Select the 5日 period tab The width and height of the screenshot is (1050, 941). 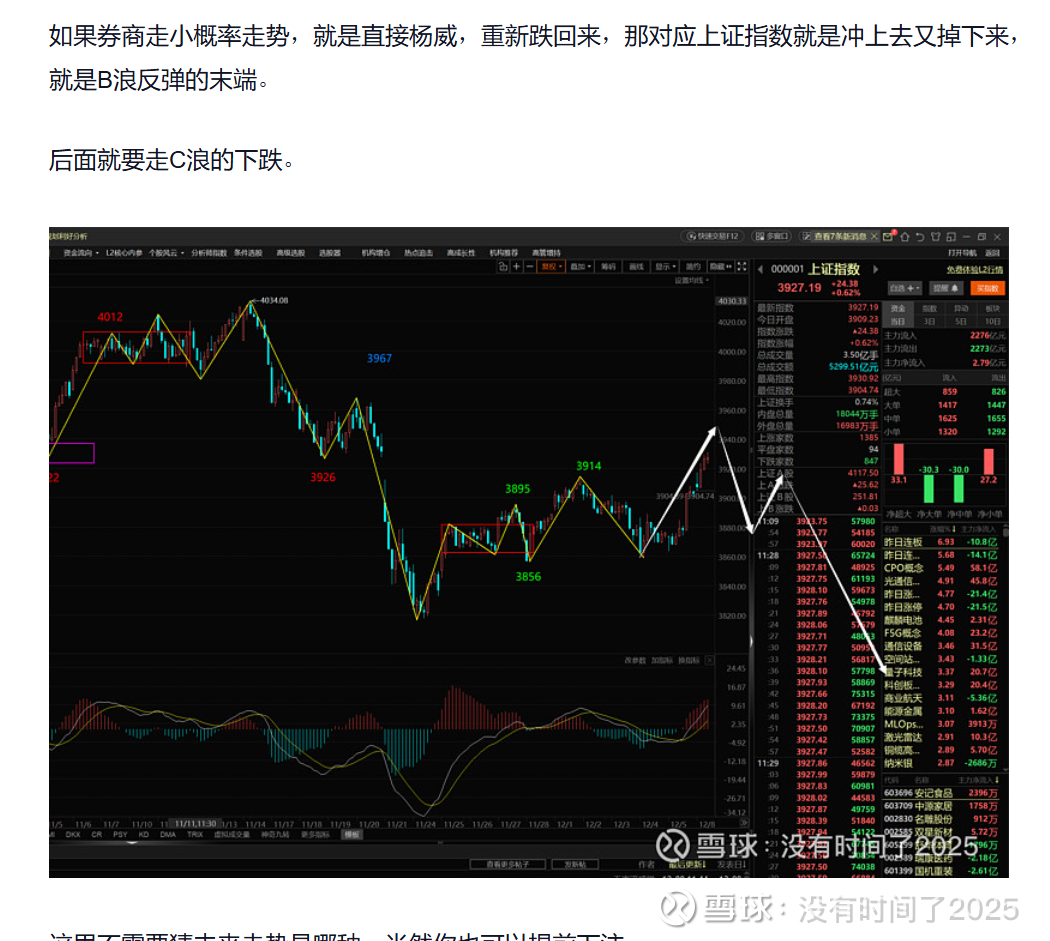(x=961, y=321)
